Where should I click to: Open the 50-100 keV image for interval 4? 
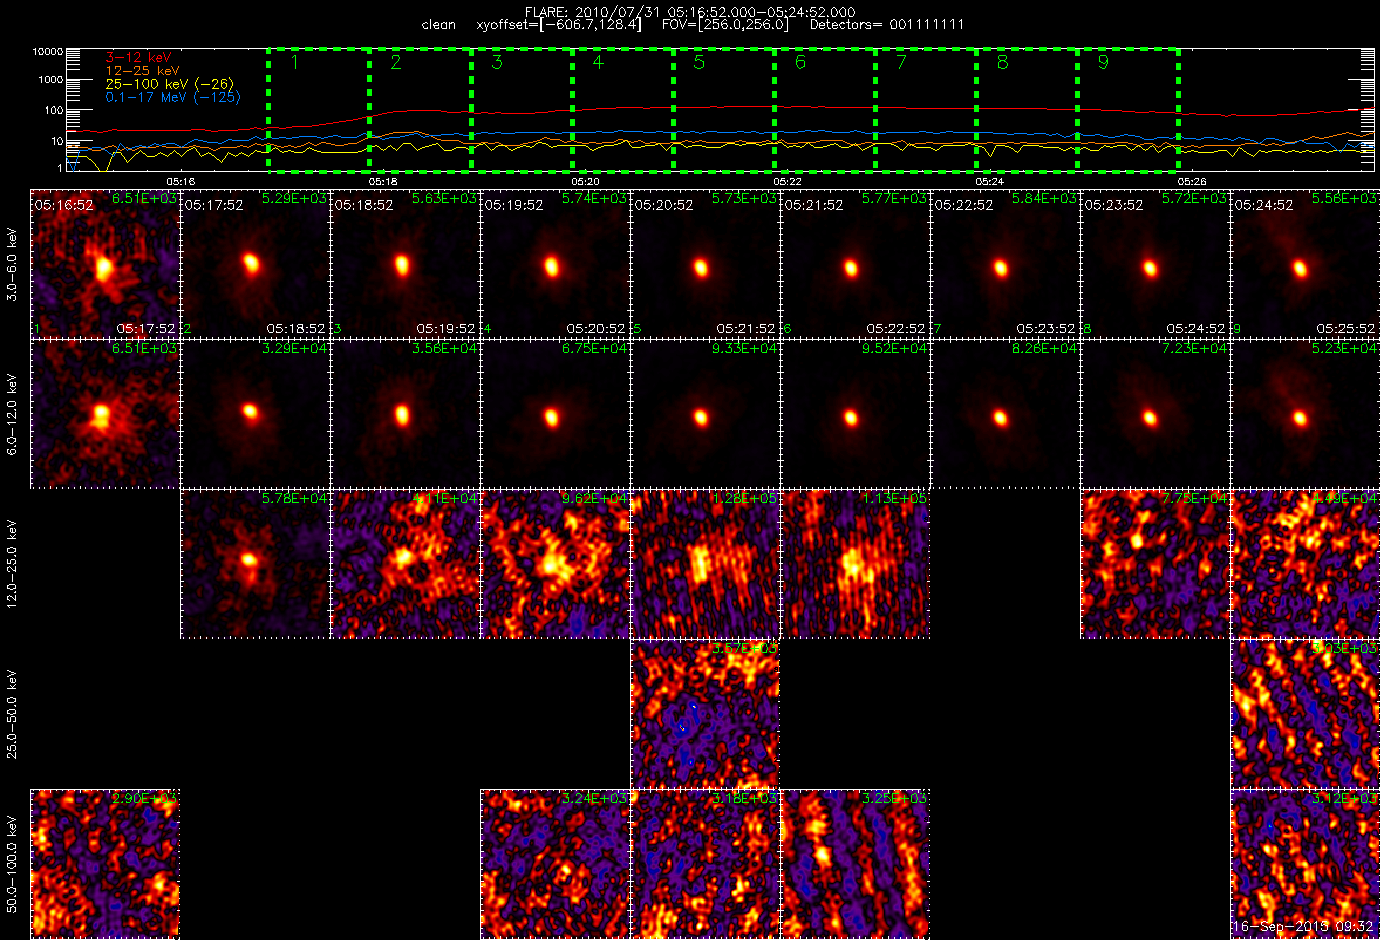click(555, 864)
